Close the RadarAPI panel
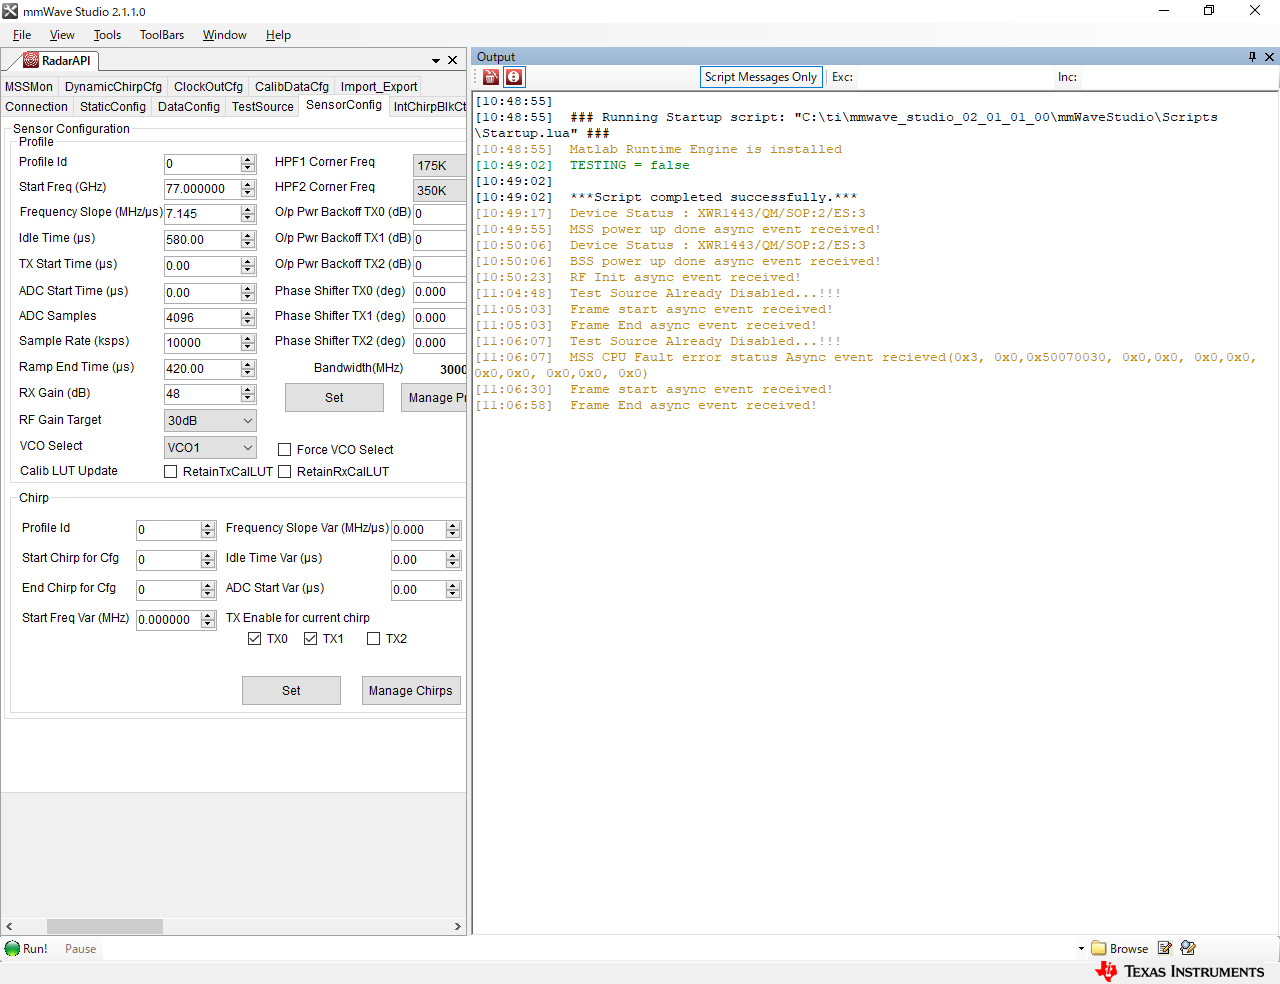This screenshot has height=984, width=1280. [452, 60]
